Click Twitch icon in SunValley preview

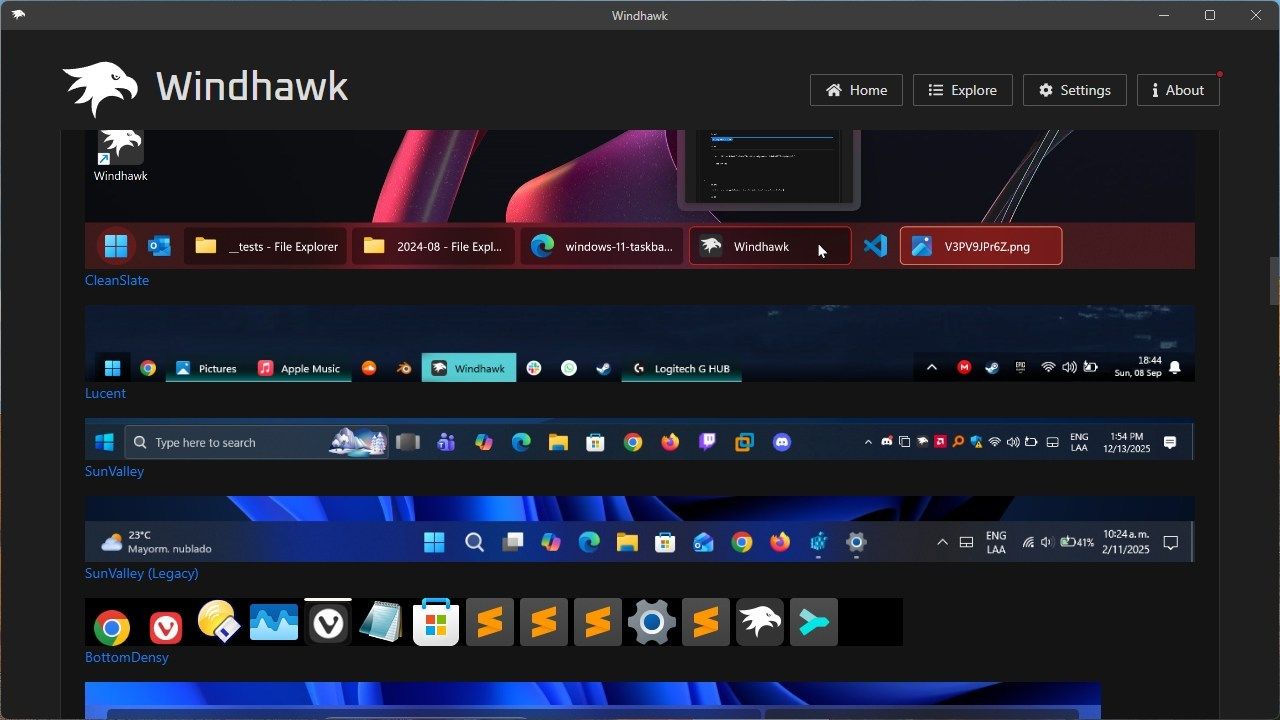[x=707, y=442]
